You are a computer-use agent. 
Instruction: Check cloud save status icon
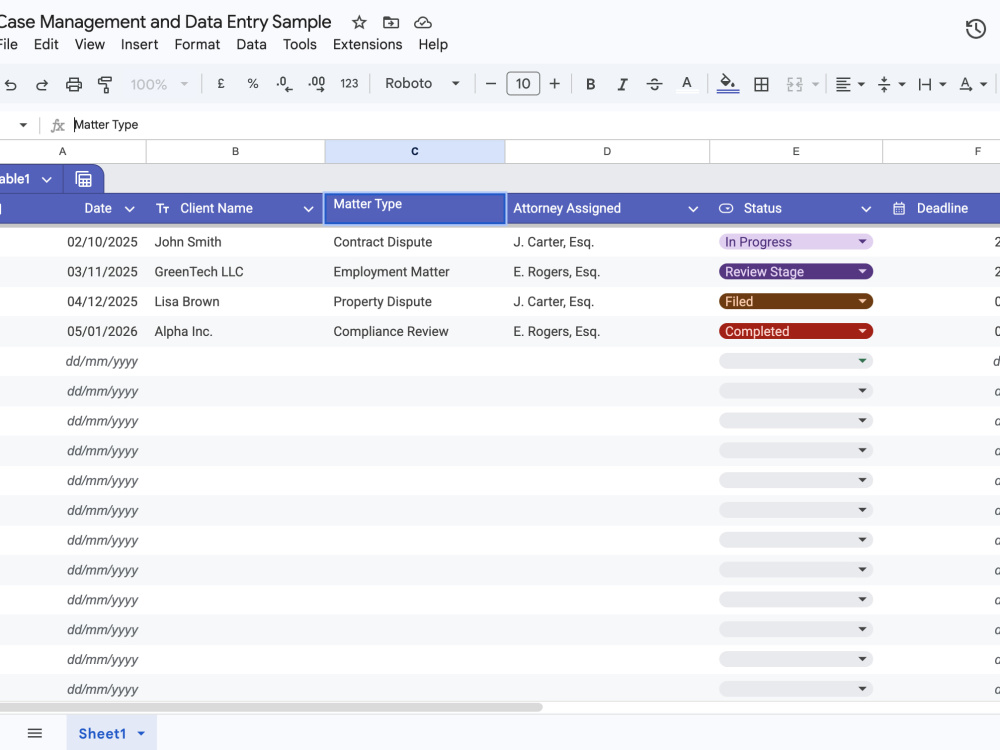click(423, 23)
